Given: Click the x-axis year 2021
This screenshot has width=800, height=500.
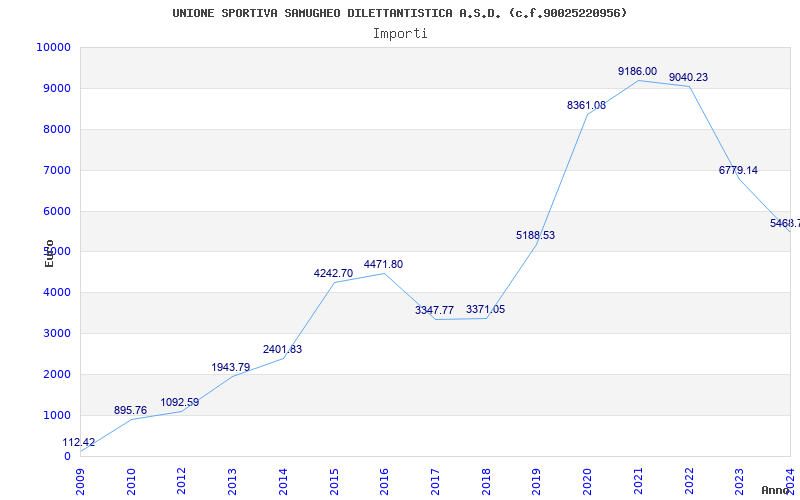Looking at the screenshot, I should (x=638, y=481).
